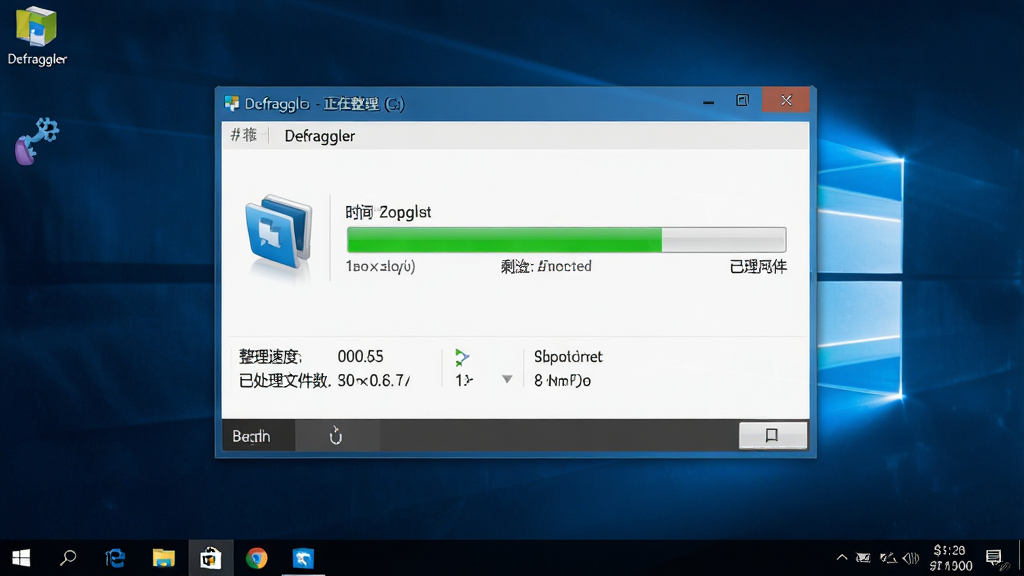Image resolution: width=1024 pixels, height=576 pixels.
Task: Click the 已处理文件数 label
Action: (285, 380)
